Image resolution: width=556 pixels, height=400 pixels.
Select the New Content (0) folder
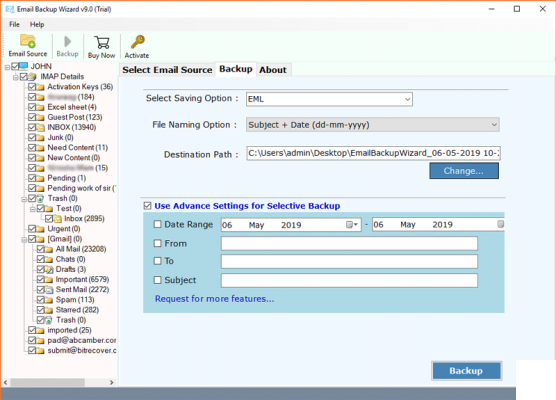tap(74, 158)
